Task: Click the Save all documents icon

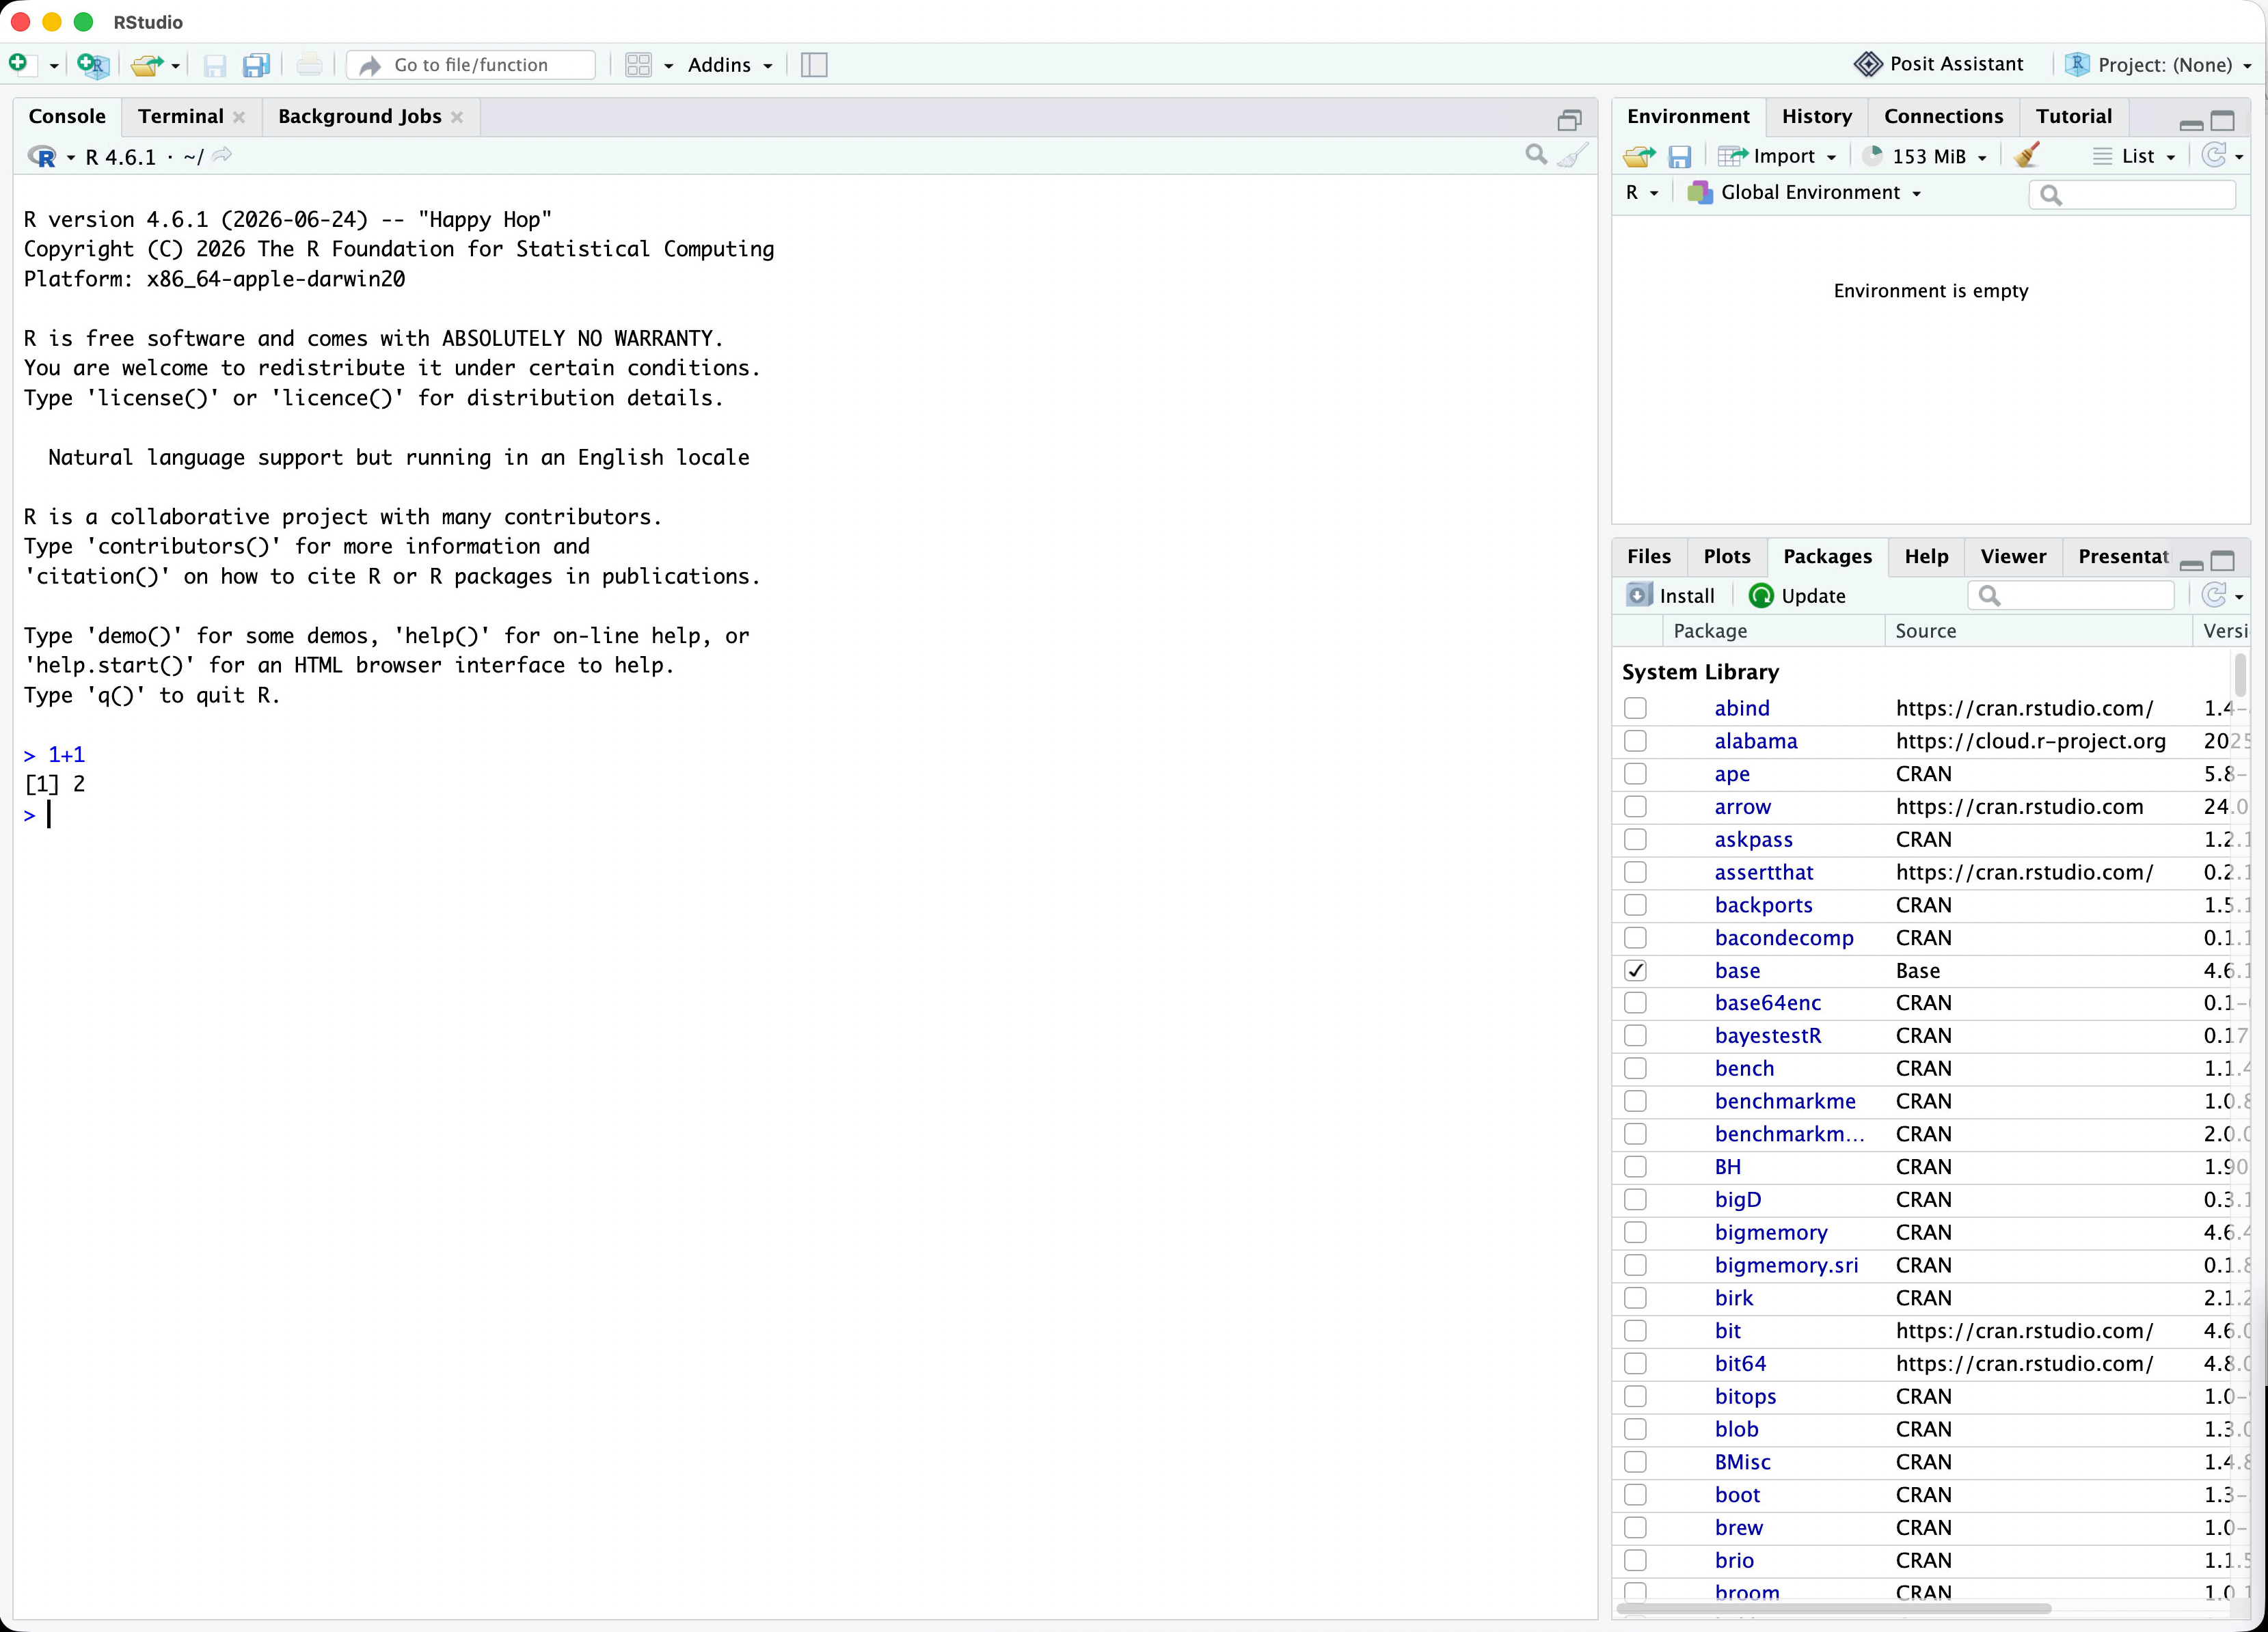Action: [x=257, y=65]
